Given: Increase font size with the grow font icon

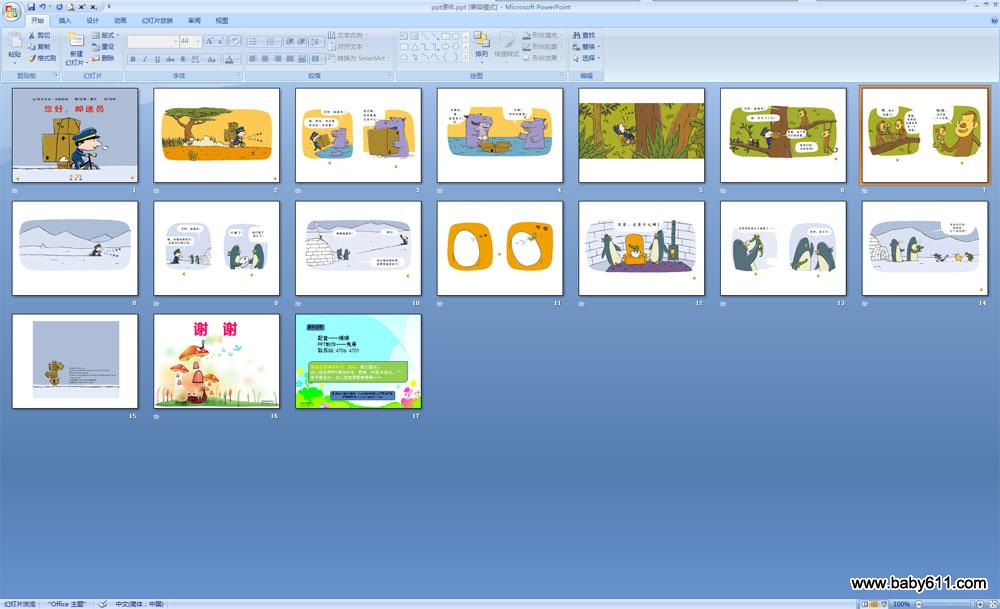Looking at the screenshot, I should point(209,41).
